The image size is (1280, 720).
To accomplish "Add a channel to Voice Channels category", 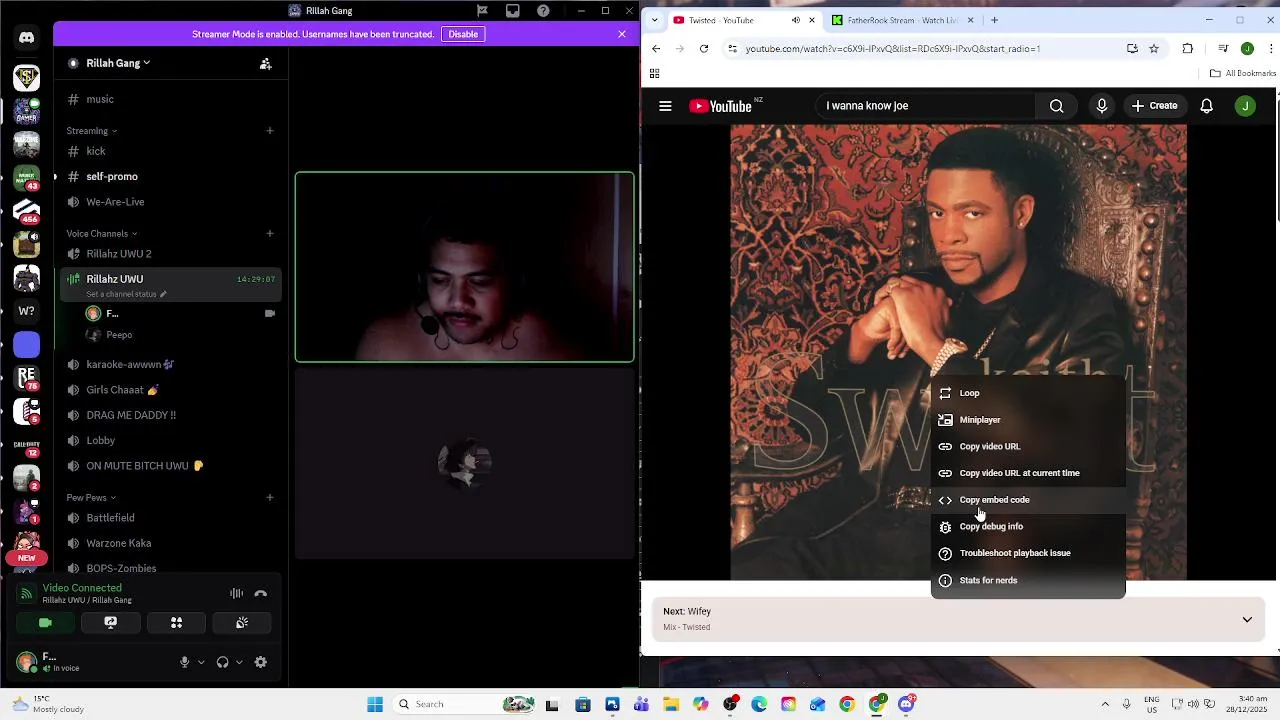I will (x=270, y=233).
